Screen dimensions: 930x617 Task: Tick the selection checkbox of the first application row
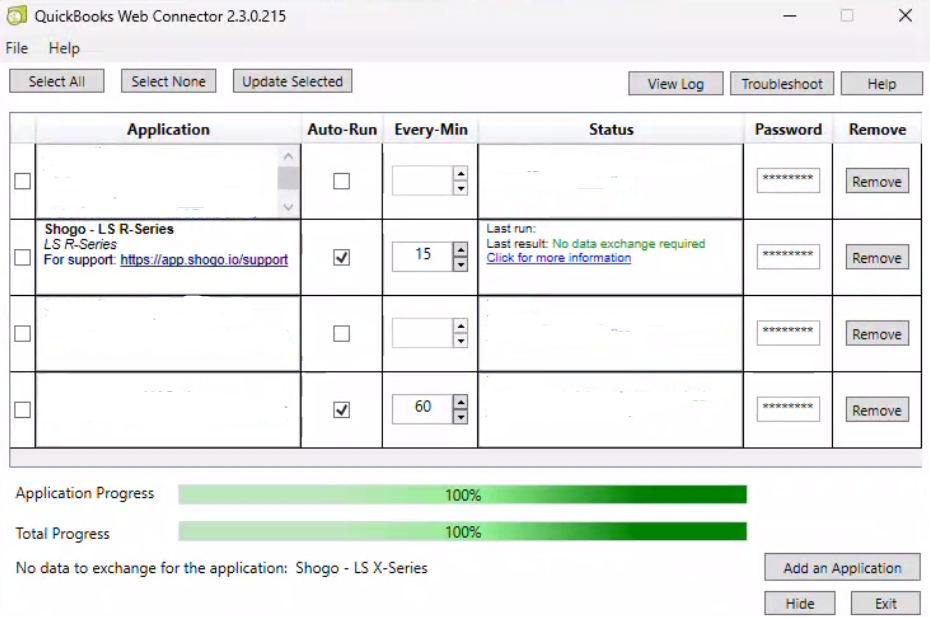pyautogui.click(x=23, y=181)
